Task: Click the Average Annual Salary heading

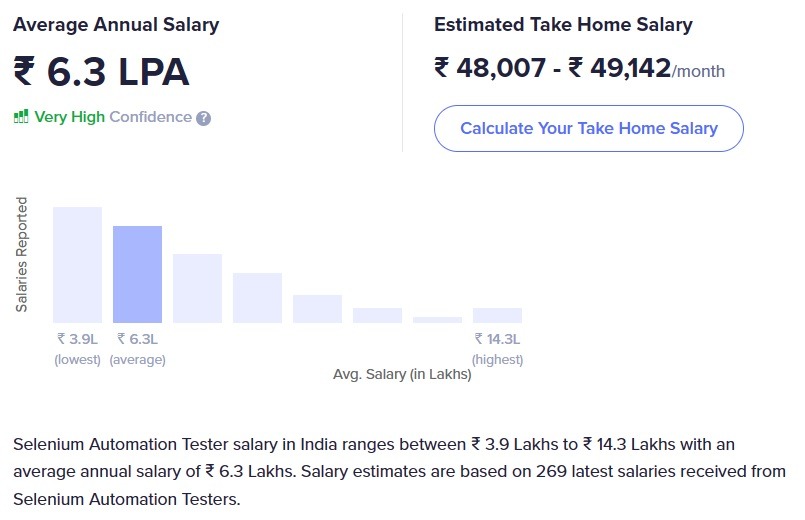Action: [x=116, y=25]
